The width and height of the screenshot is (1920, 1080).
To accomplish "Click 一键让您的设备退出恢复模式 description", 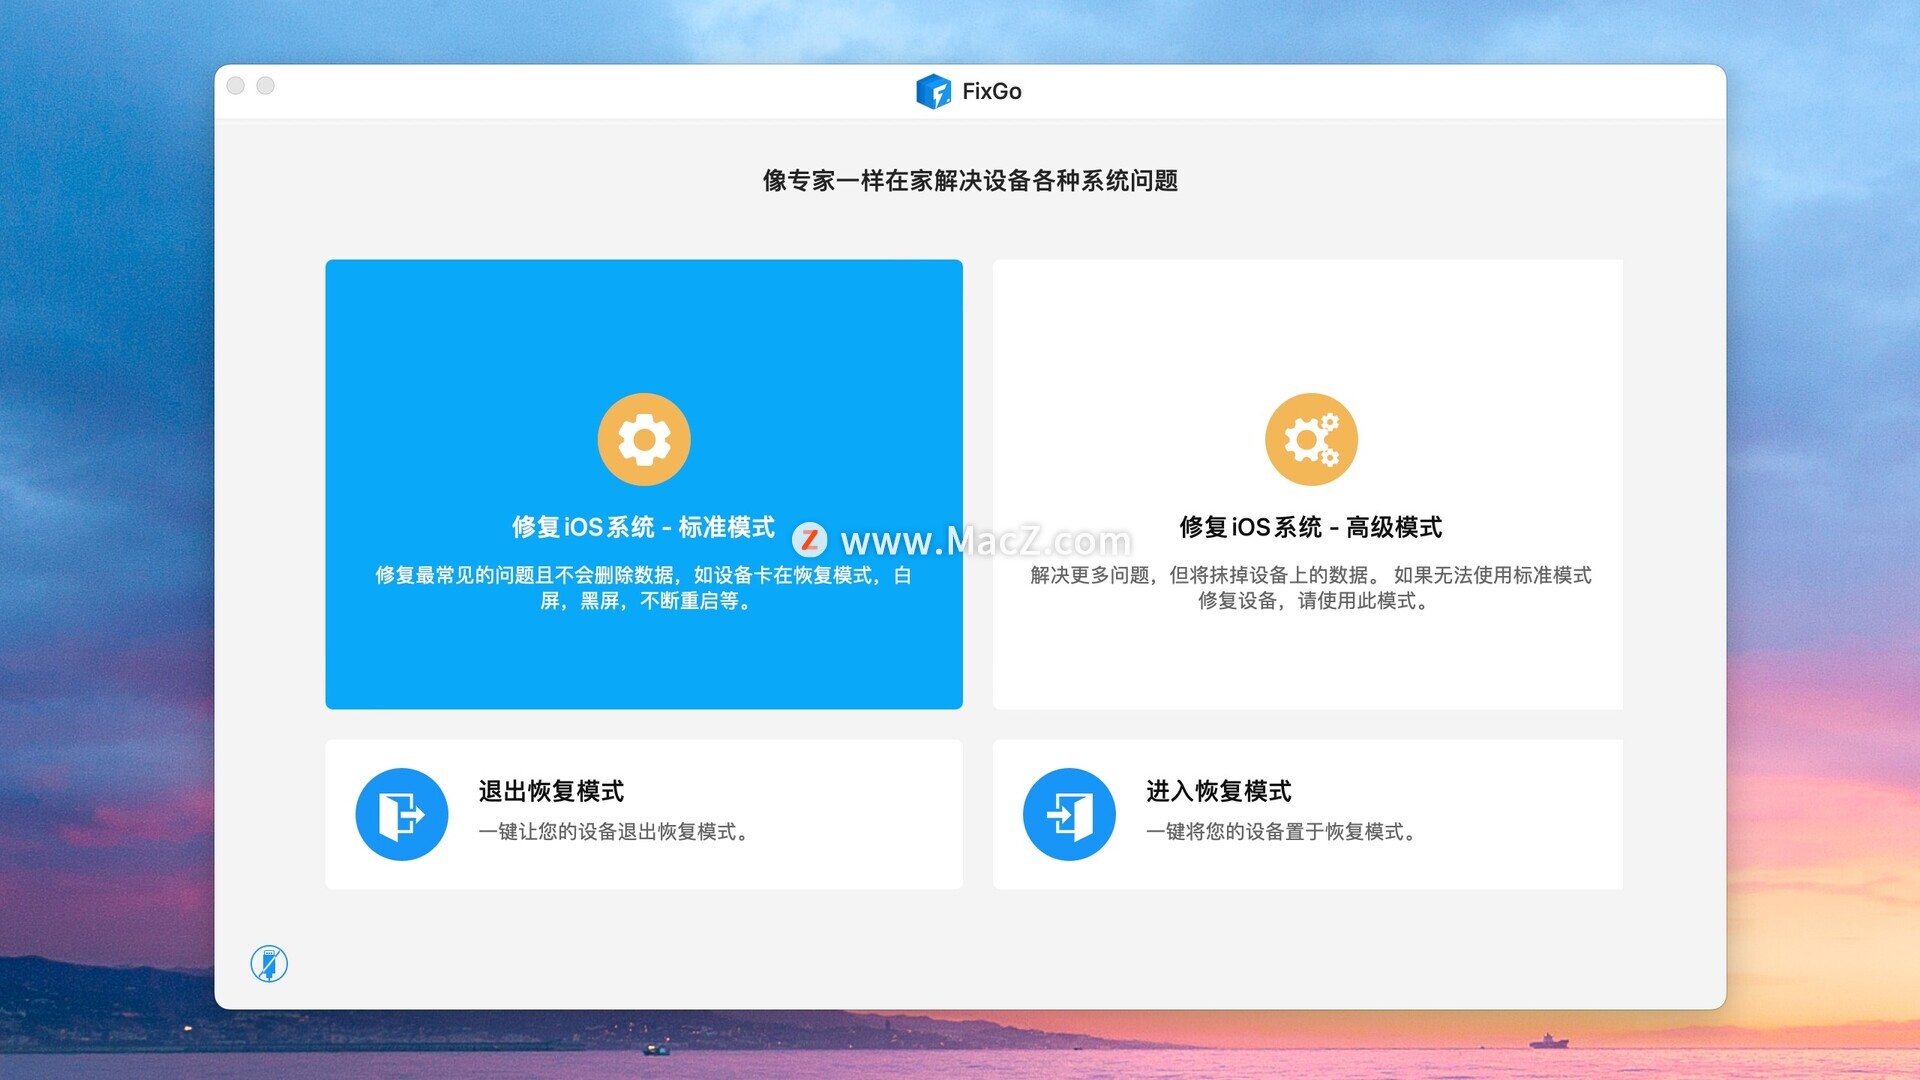I will coord(616,832).
